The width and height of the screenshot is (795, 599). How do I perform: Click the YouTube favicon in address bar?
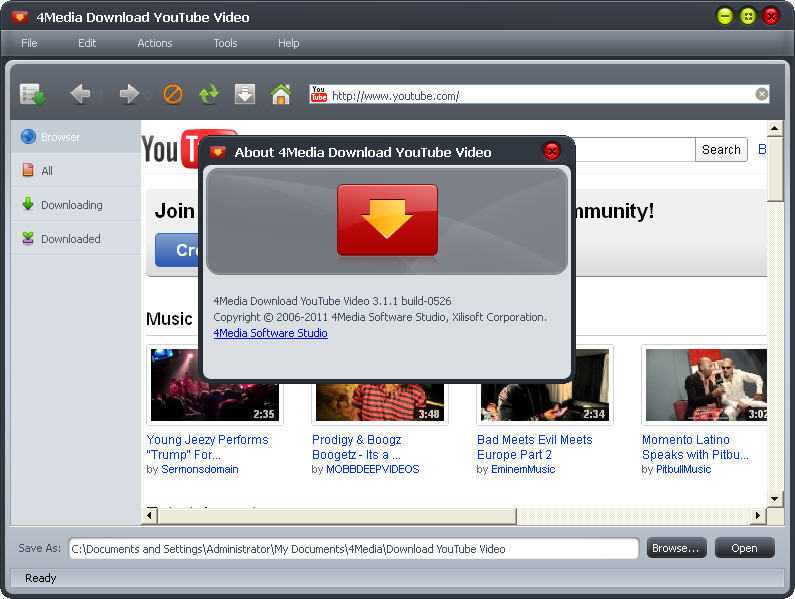point(319,94)
